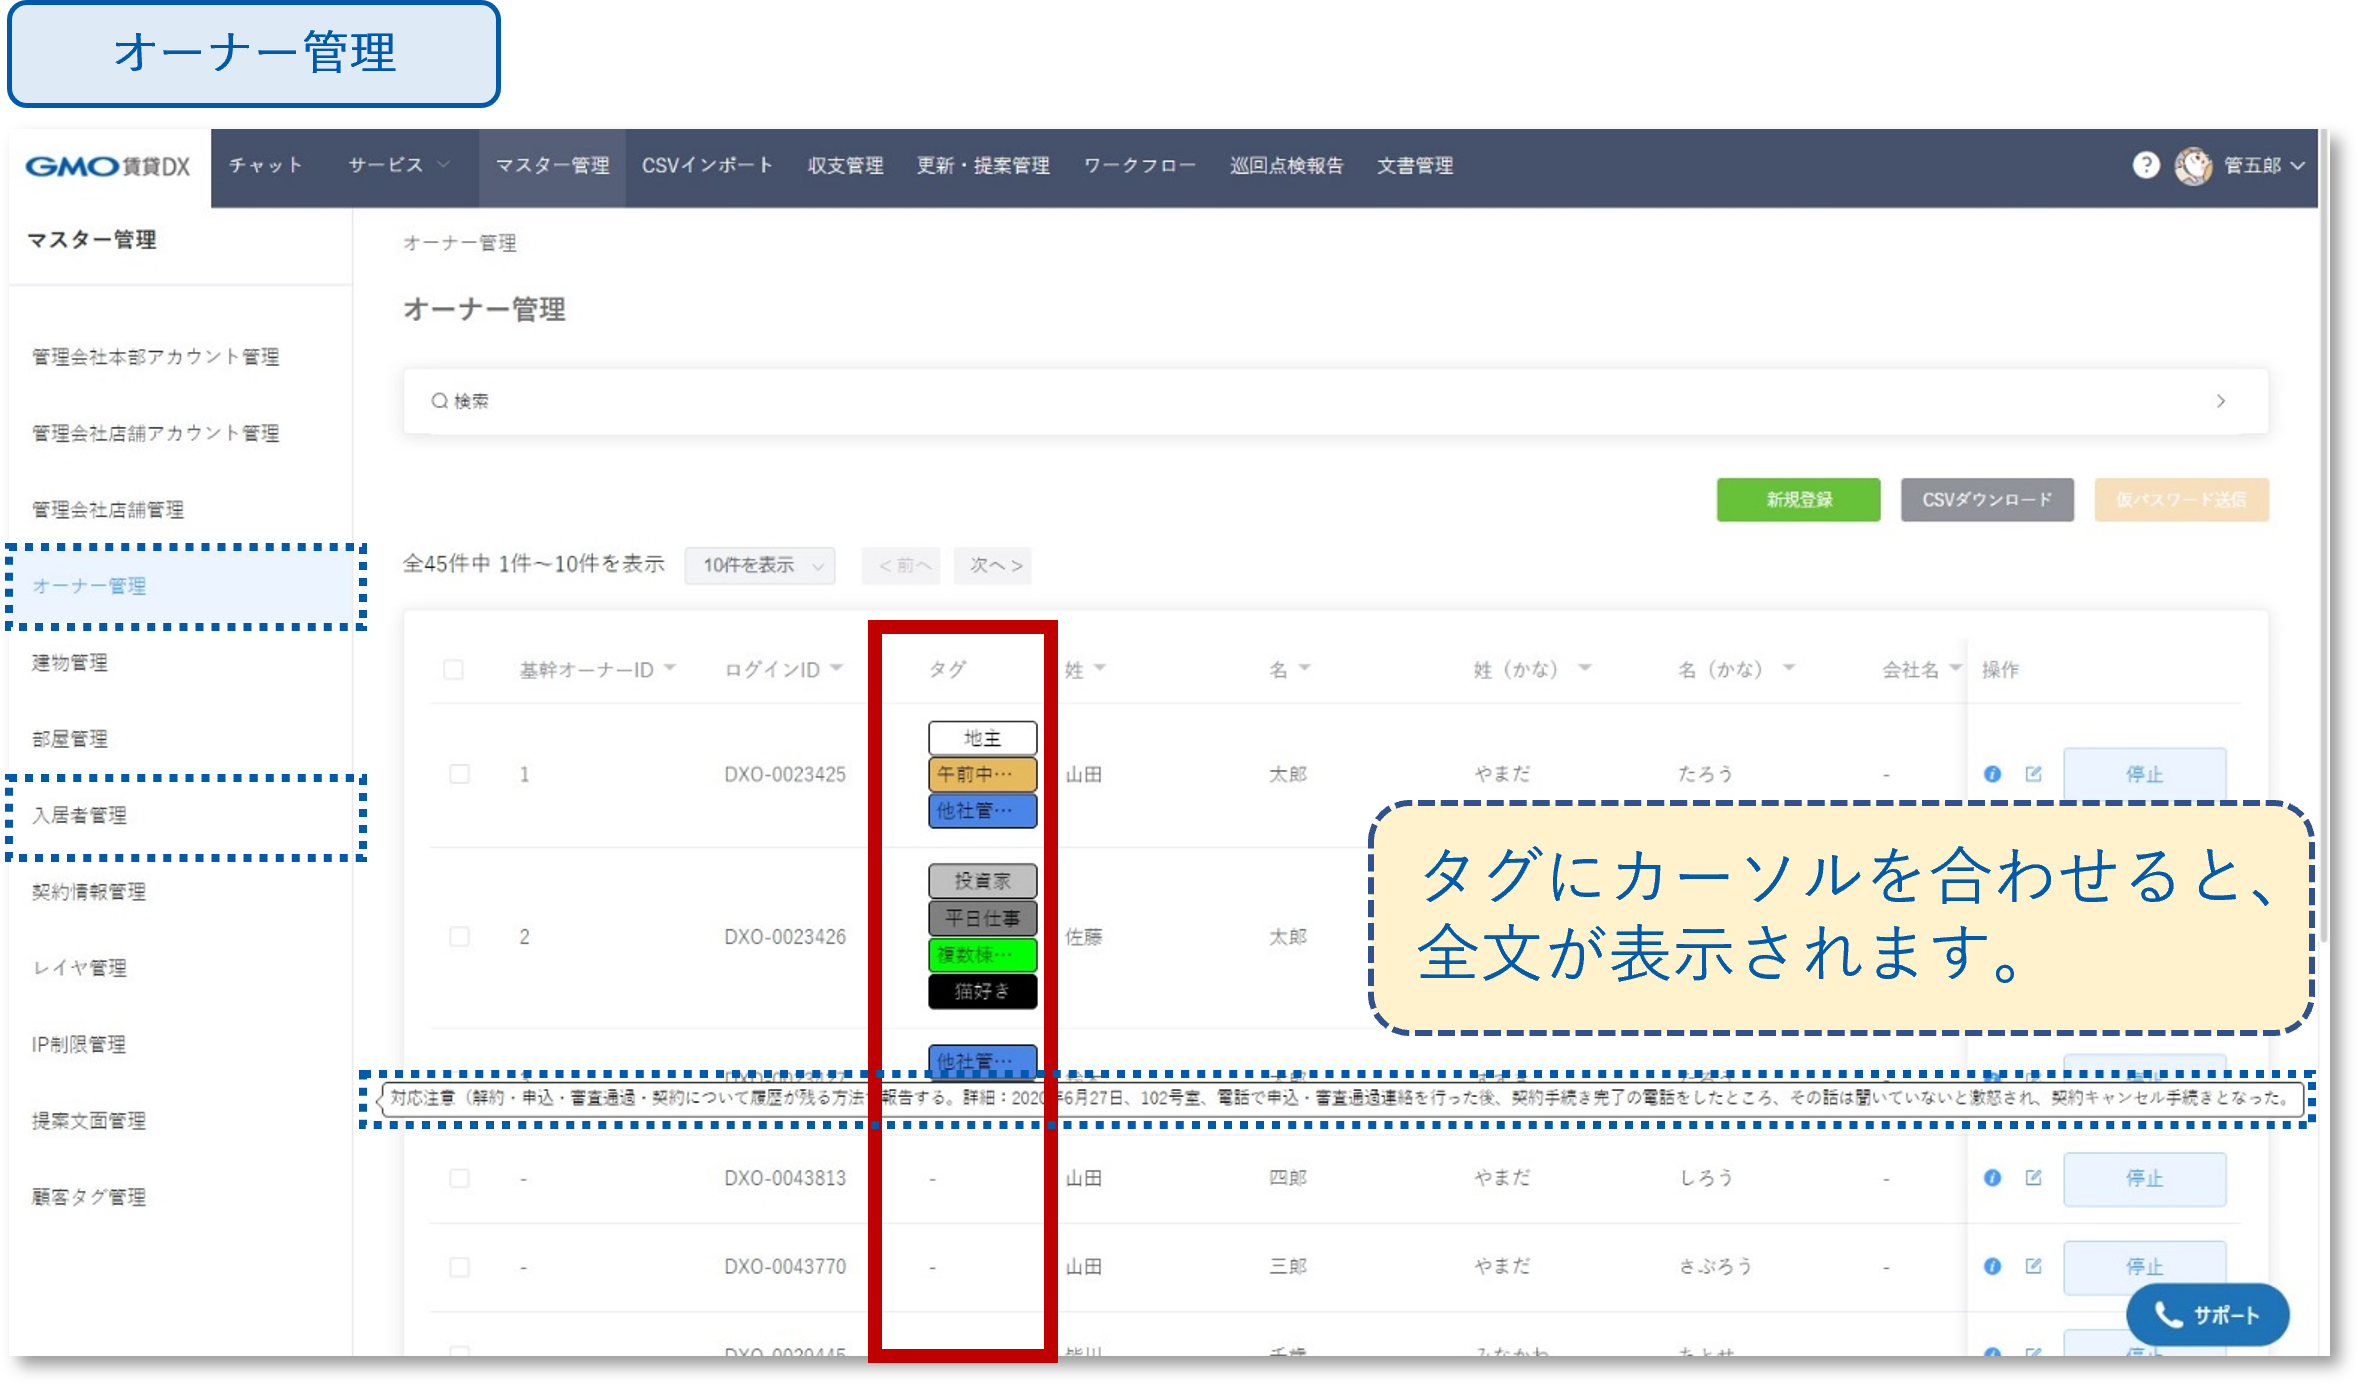Click the info icon for owner DXO-0043770
2359x1385 pixels.
coord(1992,1266)
